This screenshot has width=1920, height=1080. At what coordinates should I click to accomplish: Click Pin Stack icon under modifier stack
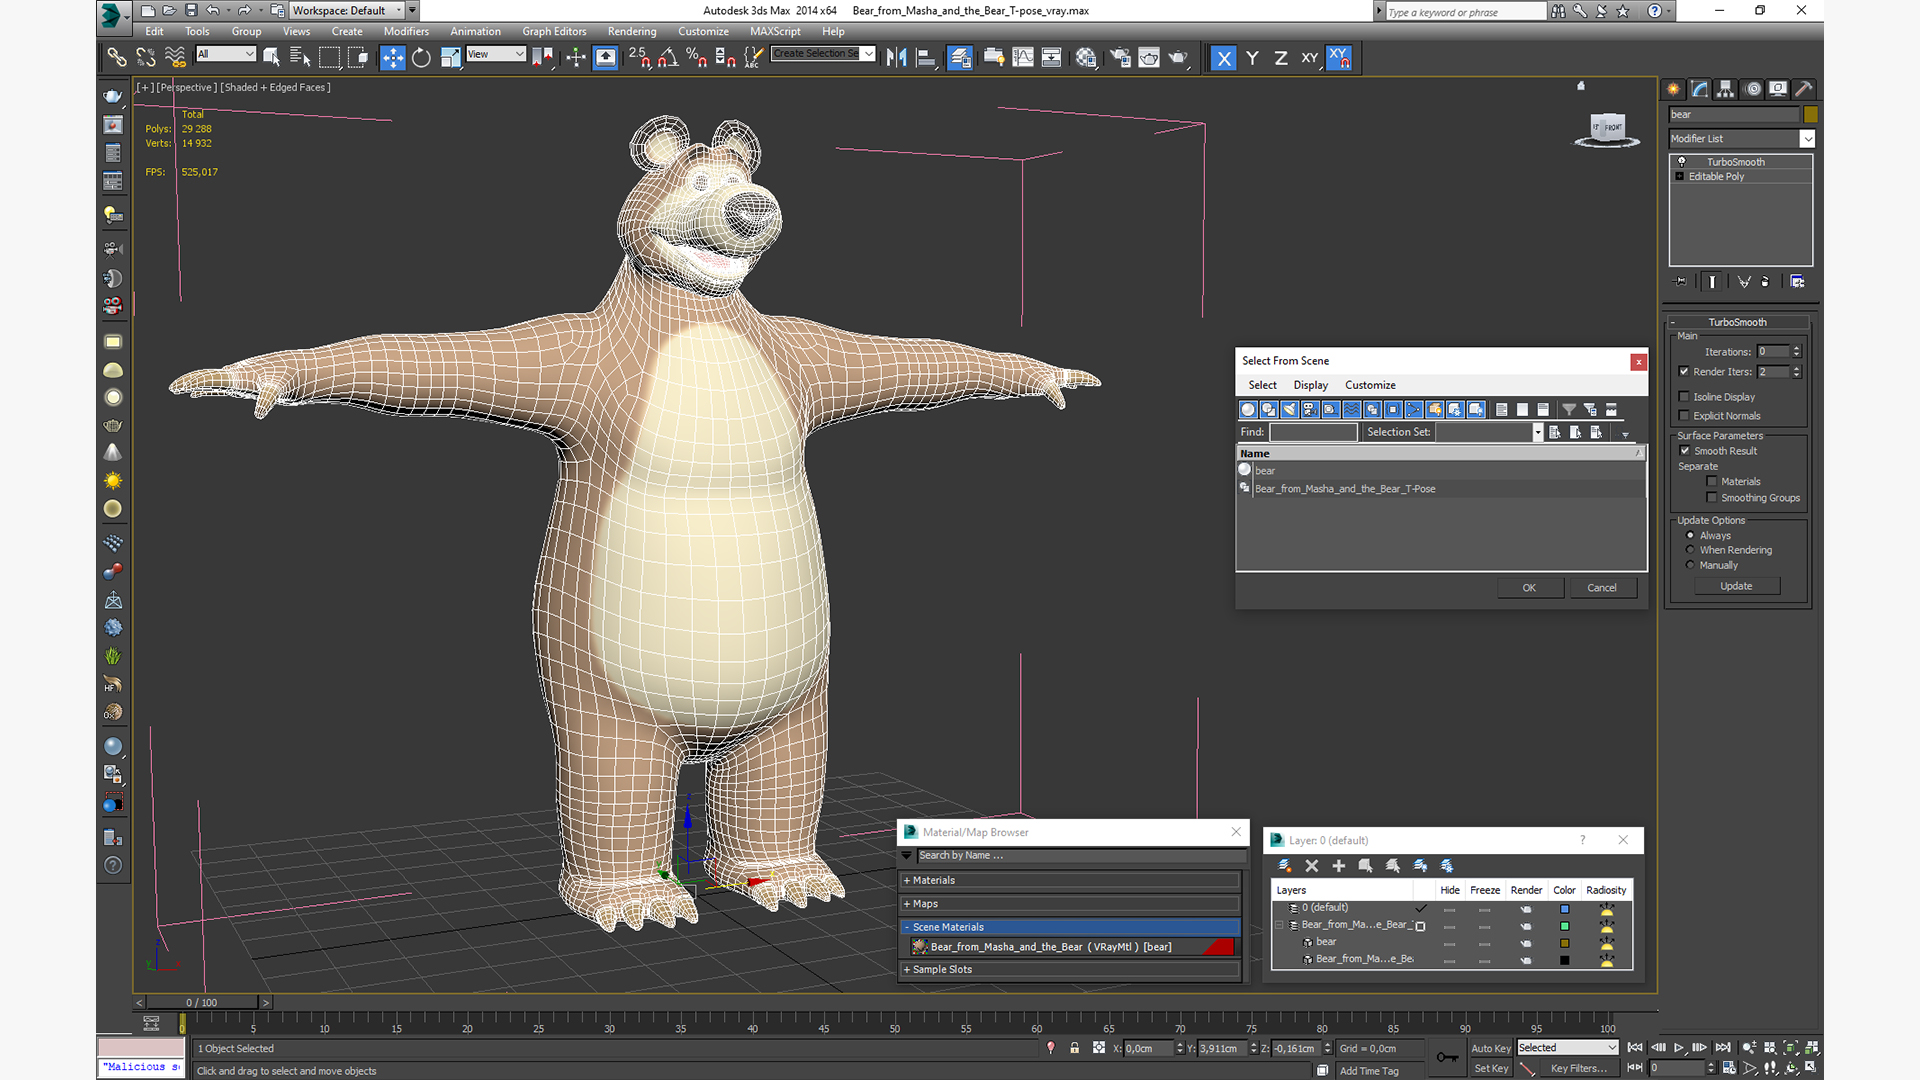click(1680, 282)
